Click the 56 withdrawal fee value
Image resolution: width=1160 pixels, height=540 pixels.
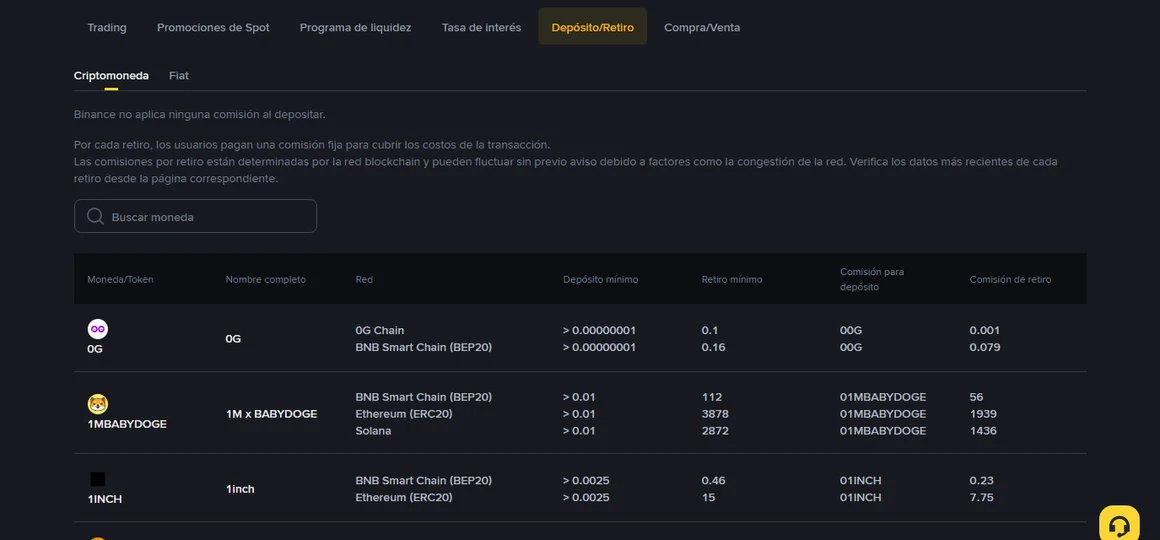(x=977, y=396)
